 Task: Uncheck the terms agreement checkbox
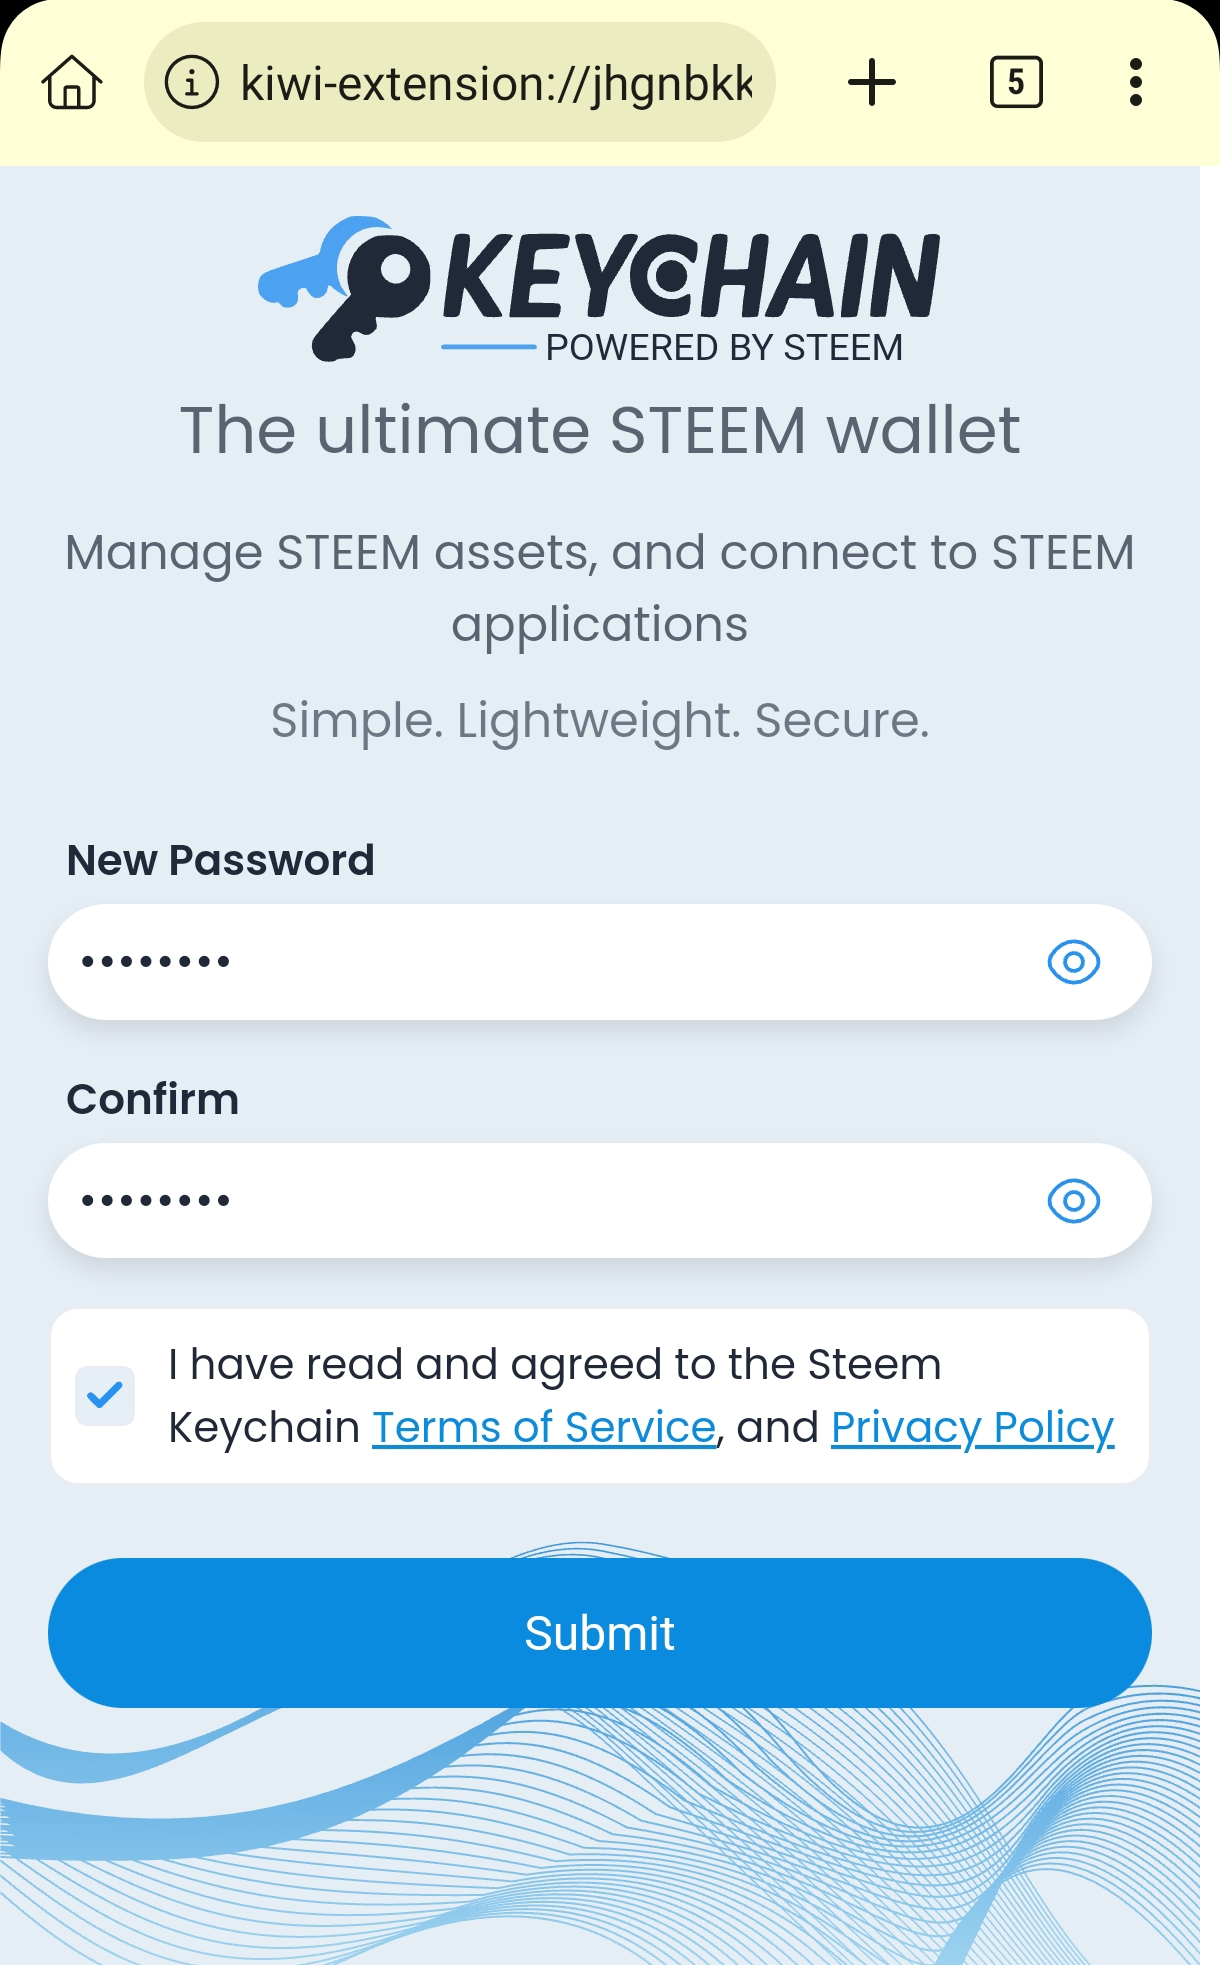[x=105, y=1395]
